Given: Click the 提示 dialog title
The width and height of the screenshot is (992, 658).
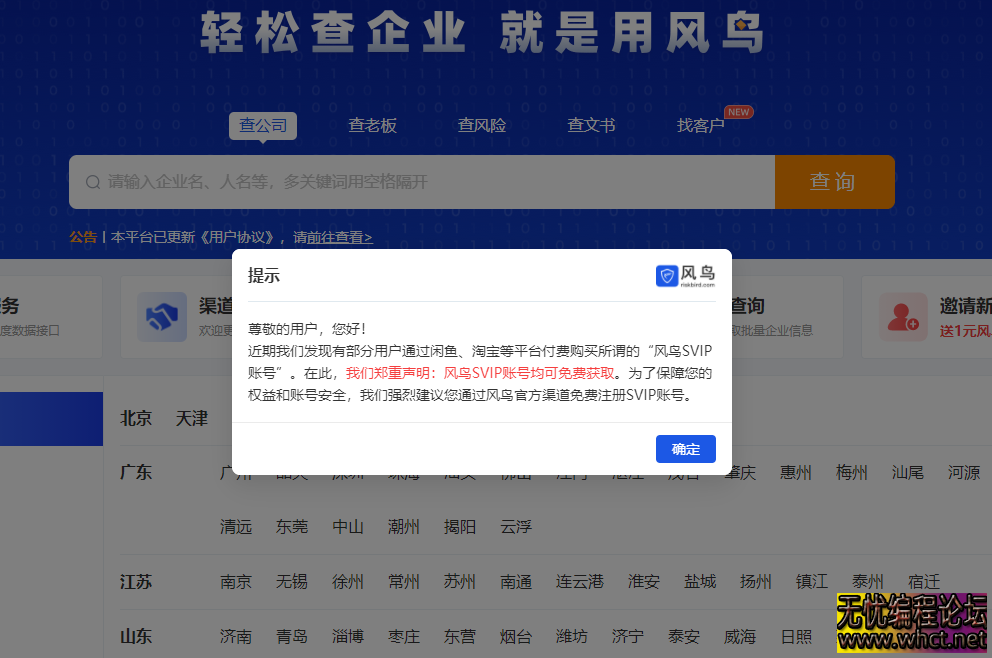Looking at the screenshot, I should point(264,276).
